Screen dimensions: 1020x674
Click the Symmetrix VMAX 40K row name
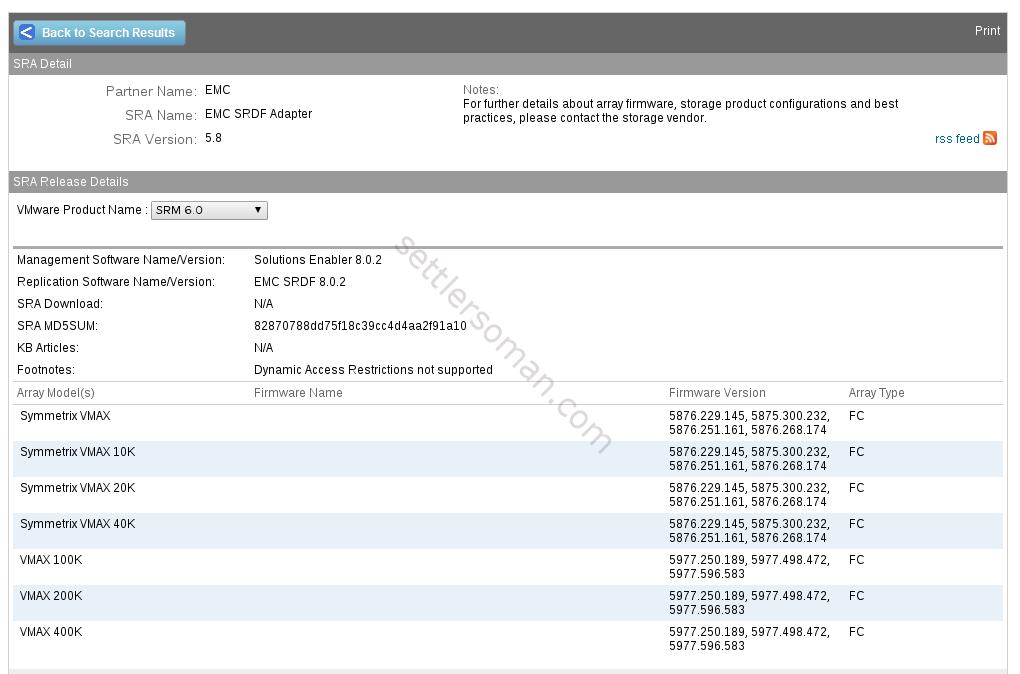(x=77, y=524)
